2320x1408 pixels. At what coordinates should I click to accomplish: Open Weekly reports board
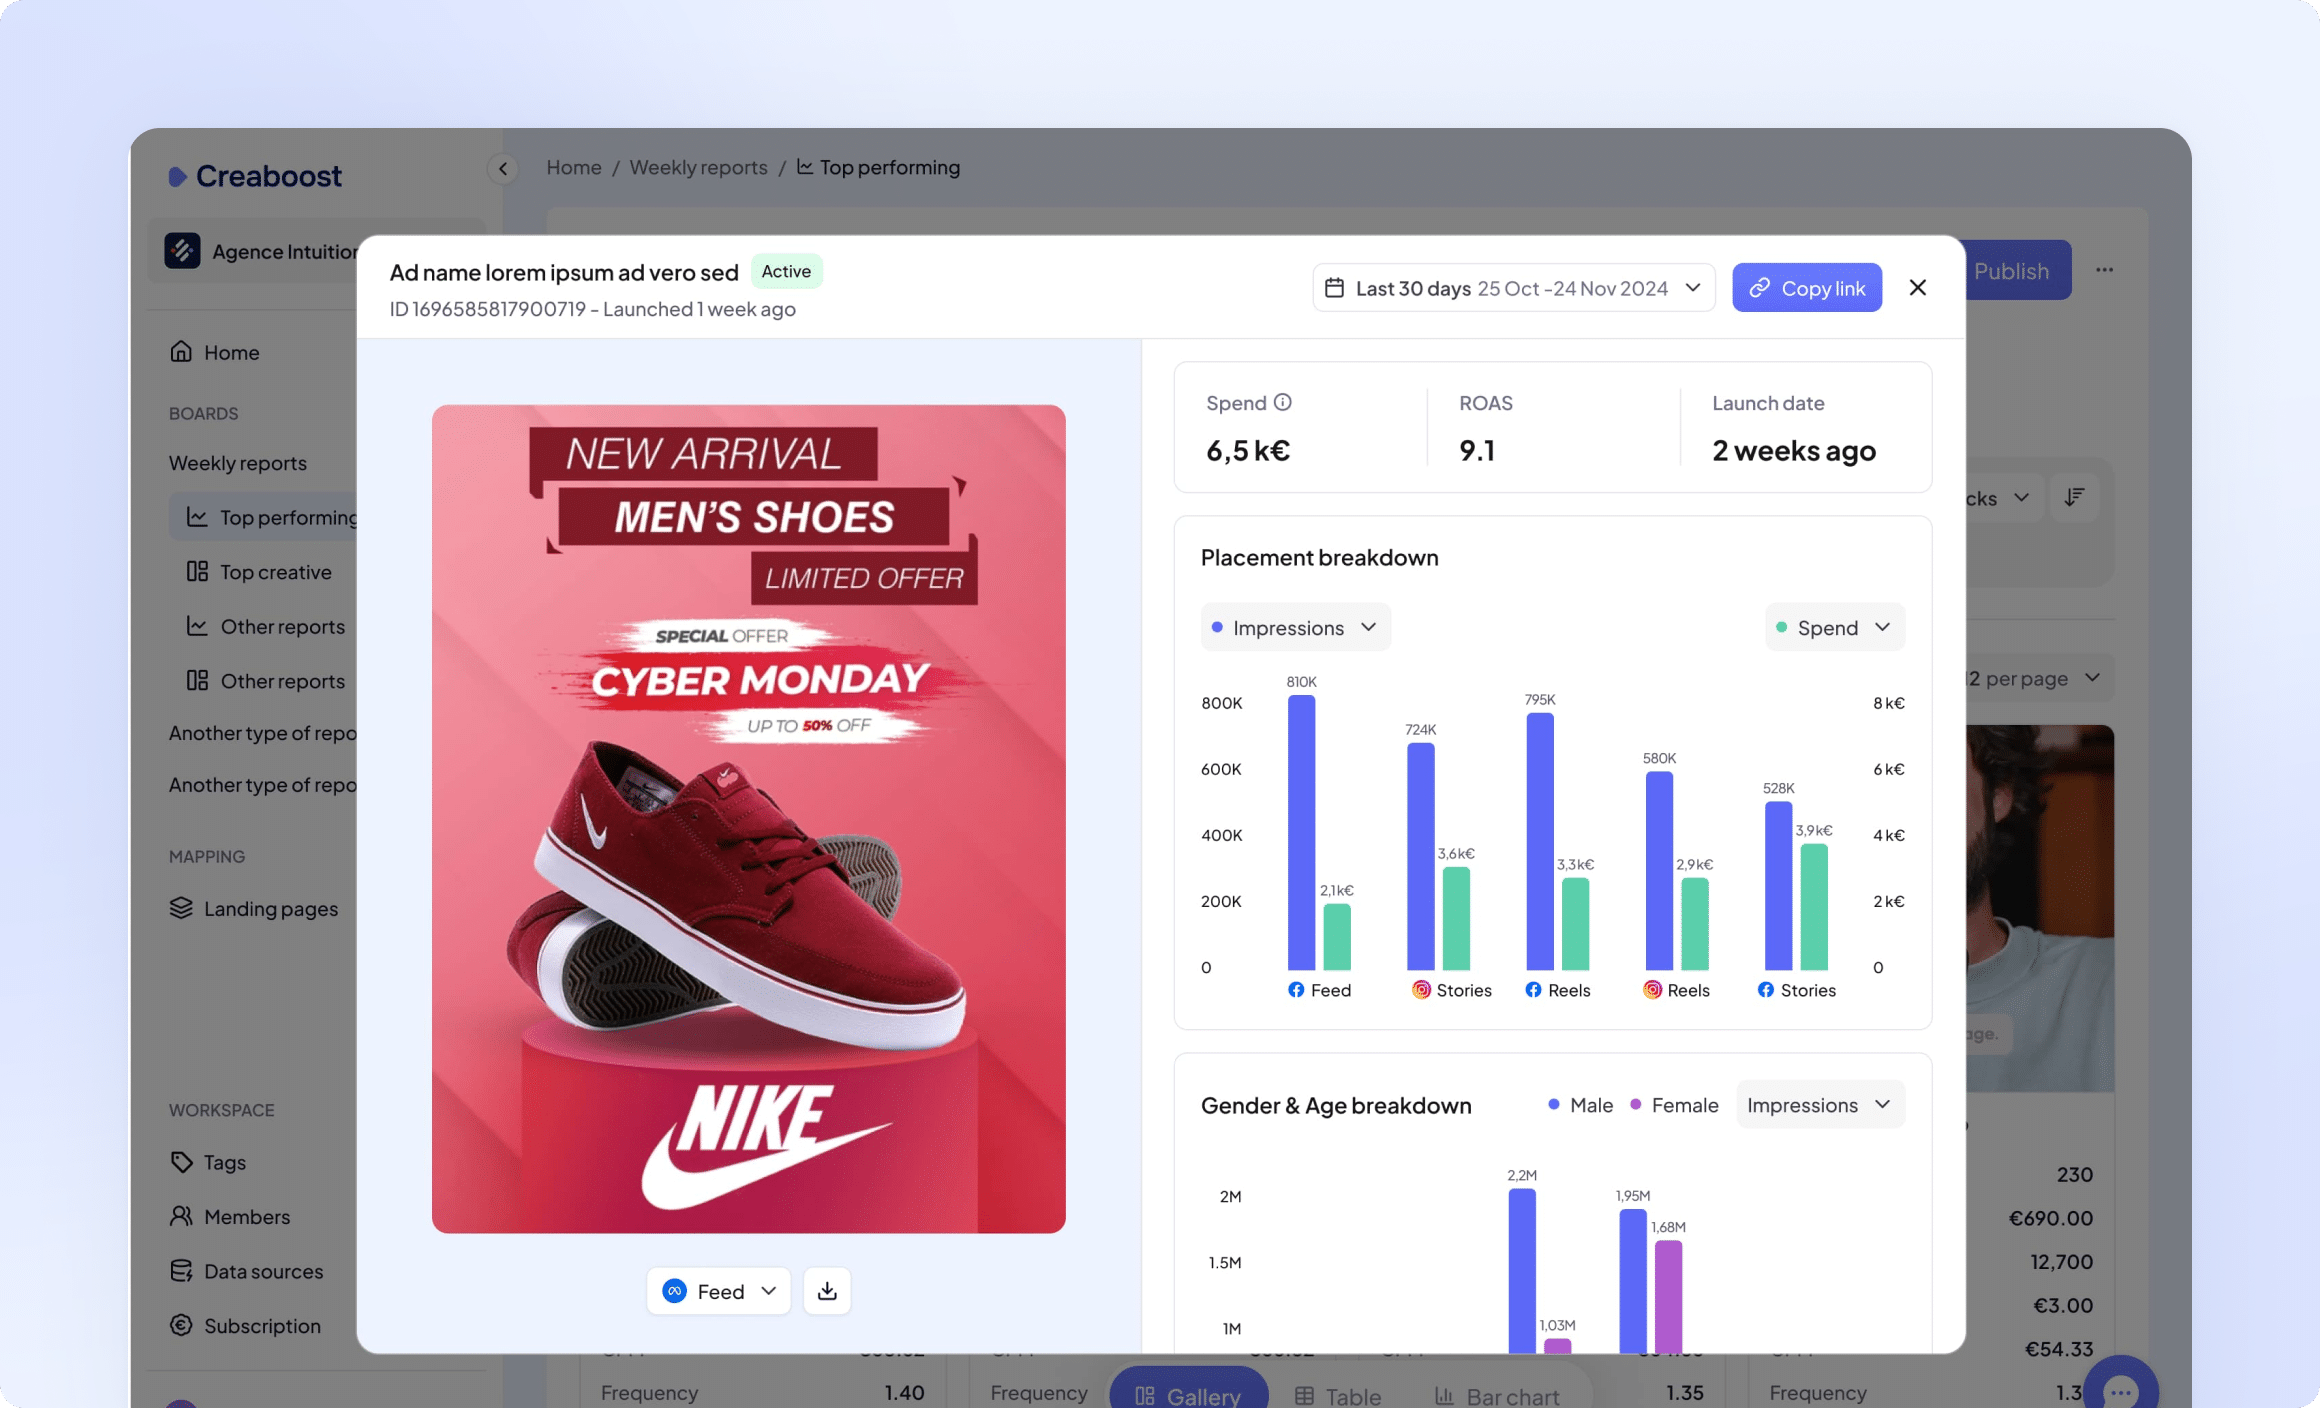tap(237, 463)
